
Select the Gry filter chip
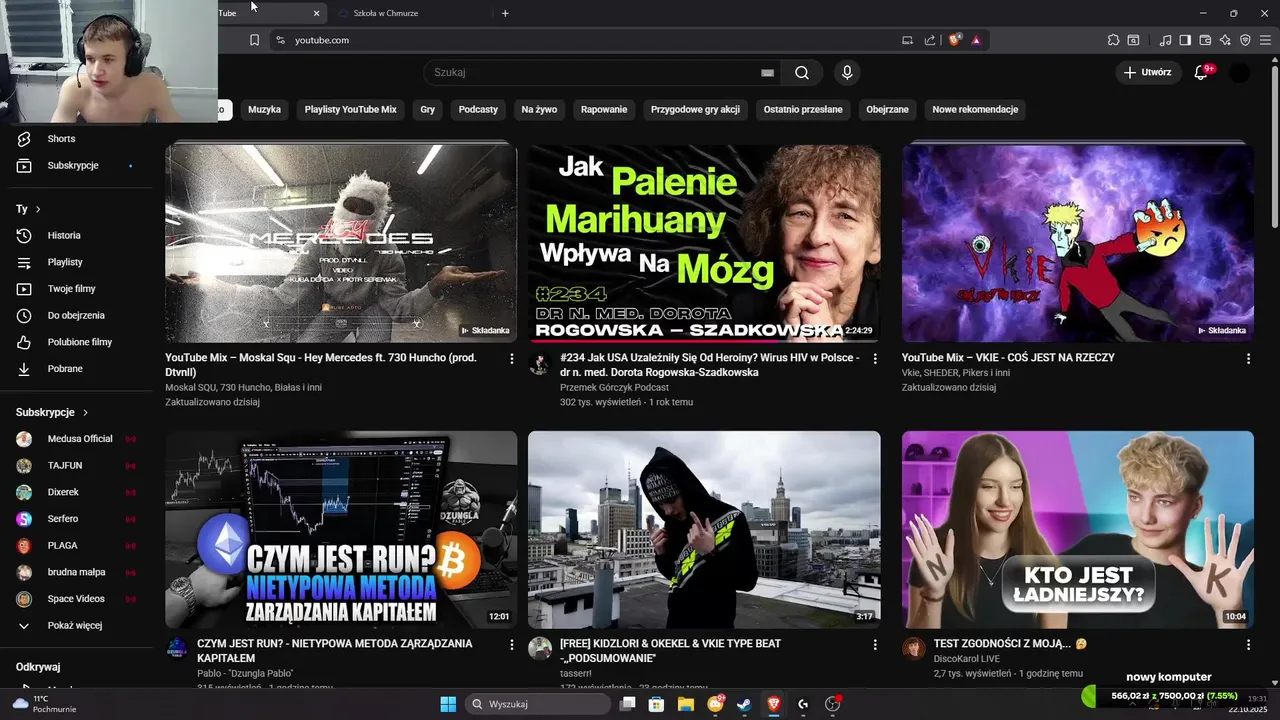tap(428, 109)
